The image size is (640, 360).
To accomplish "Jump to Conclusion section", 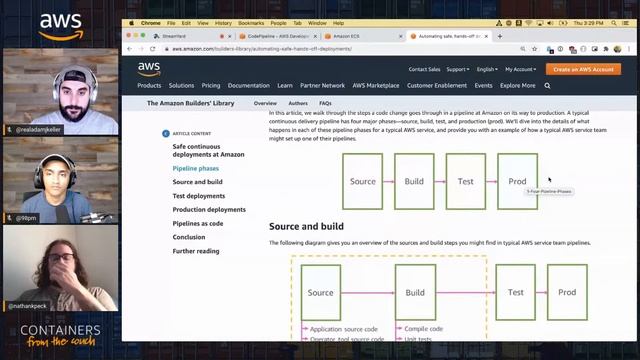I will [x=189, y=237].
